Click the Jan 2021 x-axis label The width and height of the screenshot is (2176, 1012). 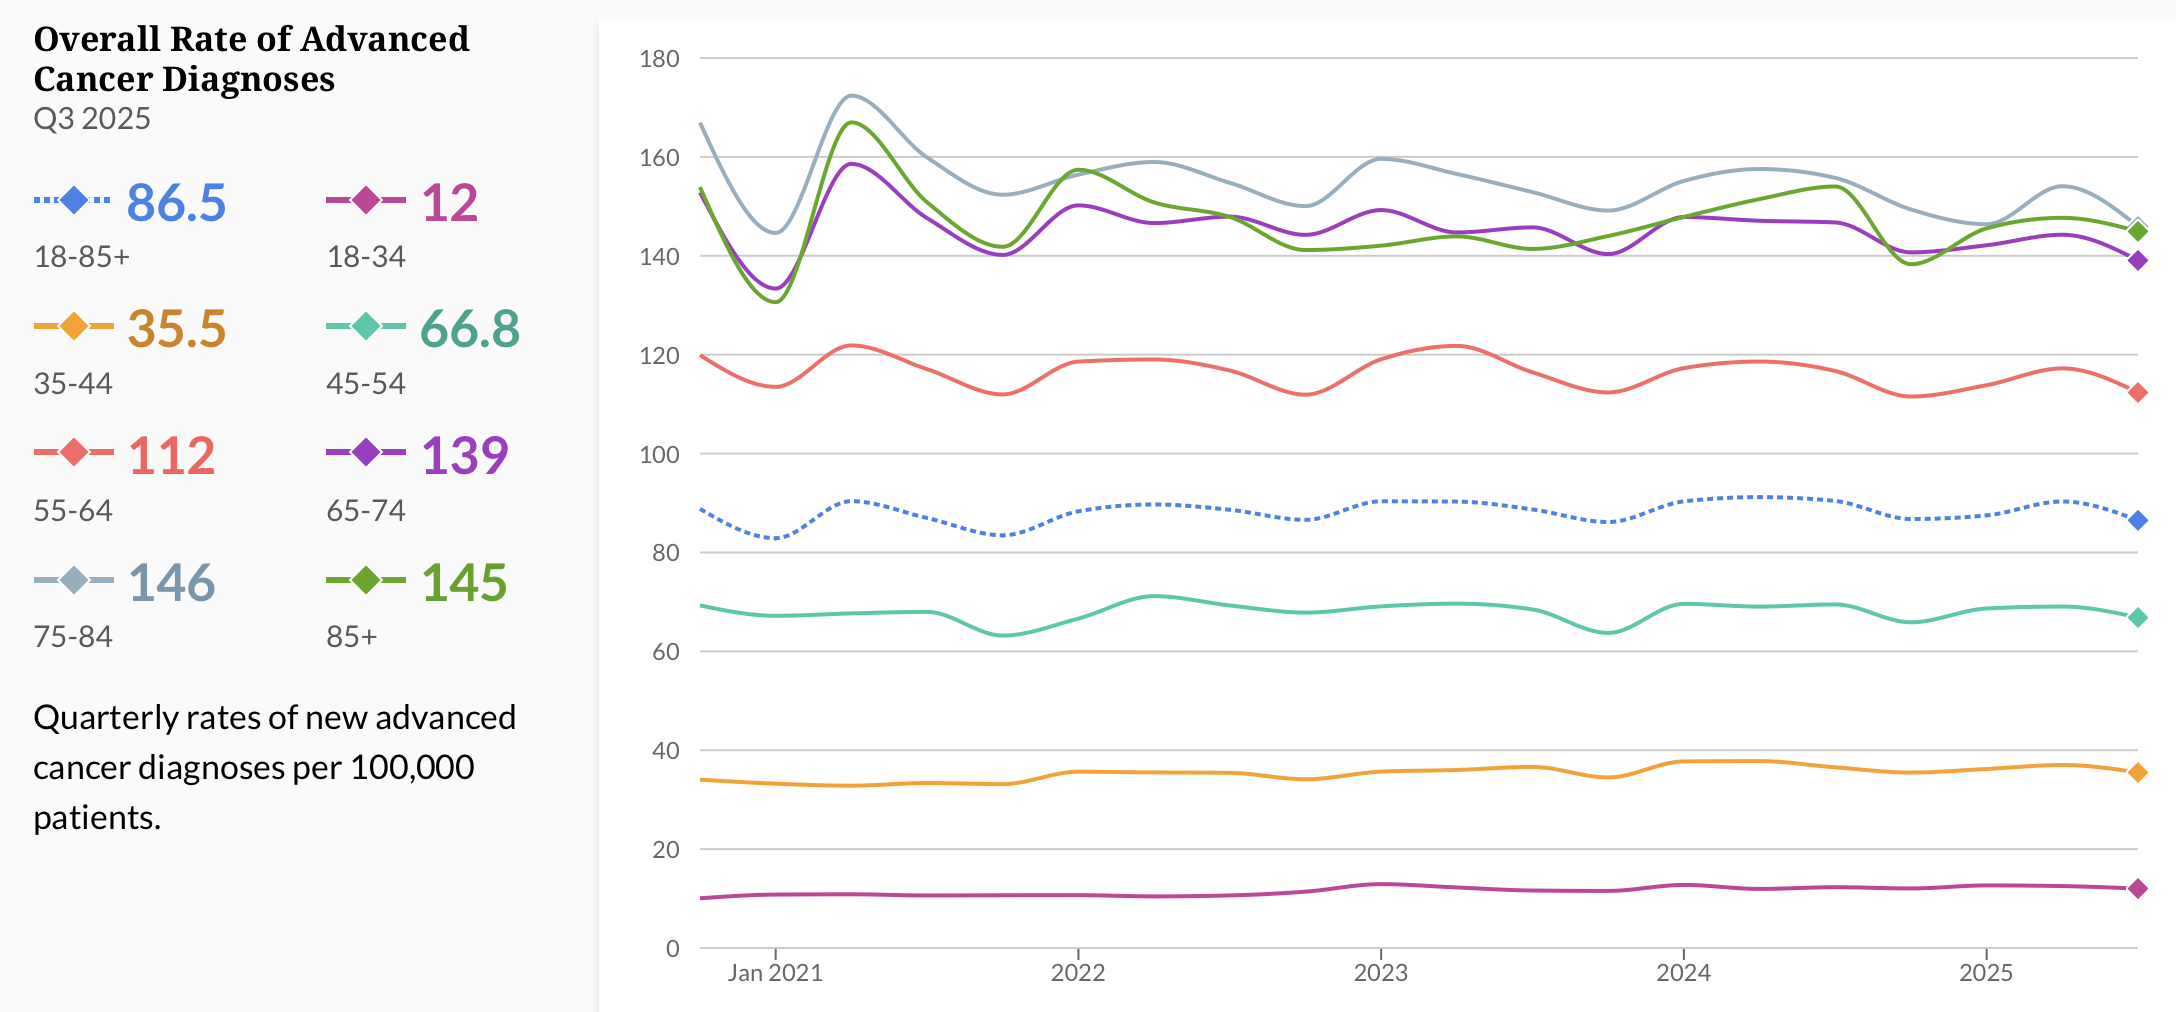point(775,973)
